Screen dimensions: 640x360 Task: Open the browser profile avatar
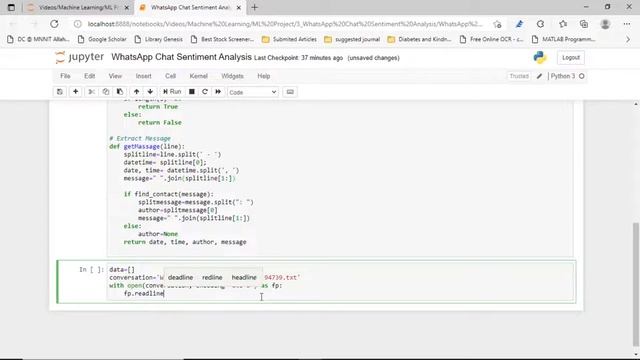click(605, 24)
